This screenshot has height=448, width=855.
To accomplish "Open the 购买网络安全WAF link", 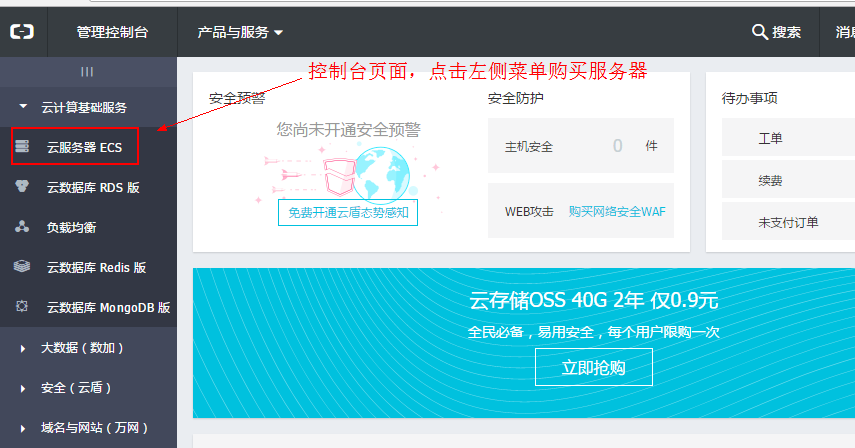I will tap(616, 211).
